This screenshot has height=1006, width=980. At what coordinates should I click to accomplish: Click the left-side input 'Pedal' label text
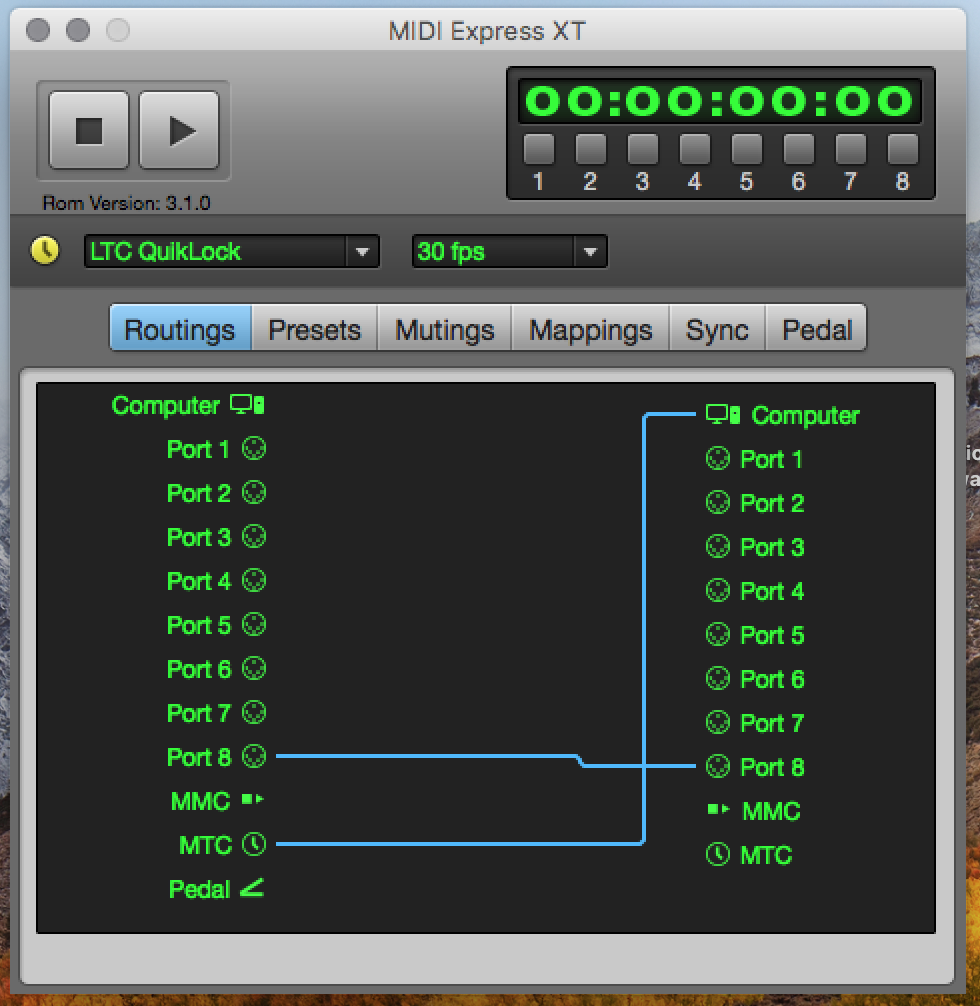(x=199, y=889)
